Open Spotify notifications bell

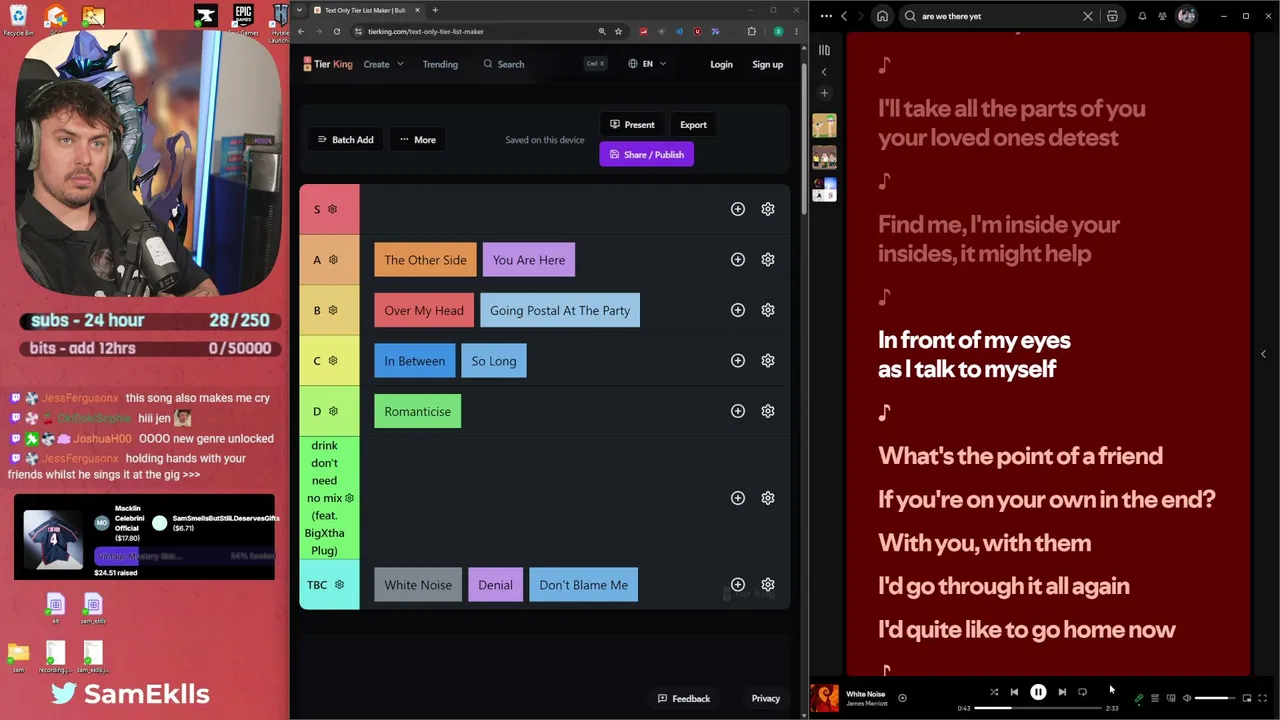1142,16
